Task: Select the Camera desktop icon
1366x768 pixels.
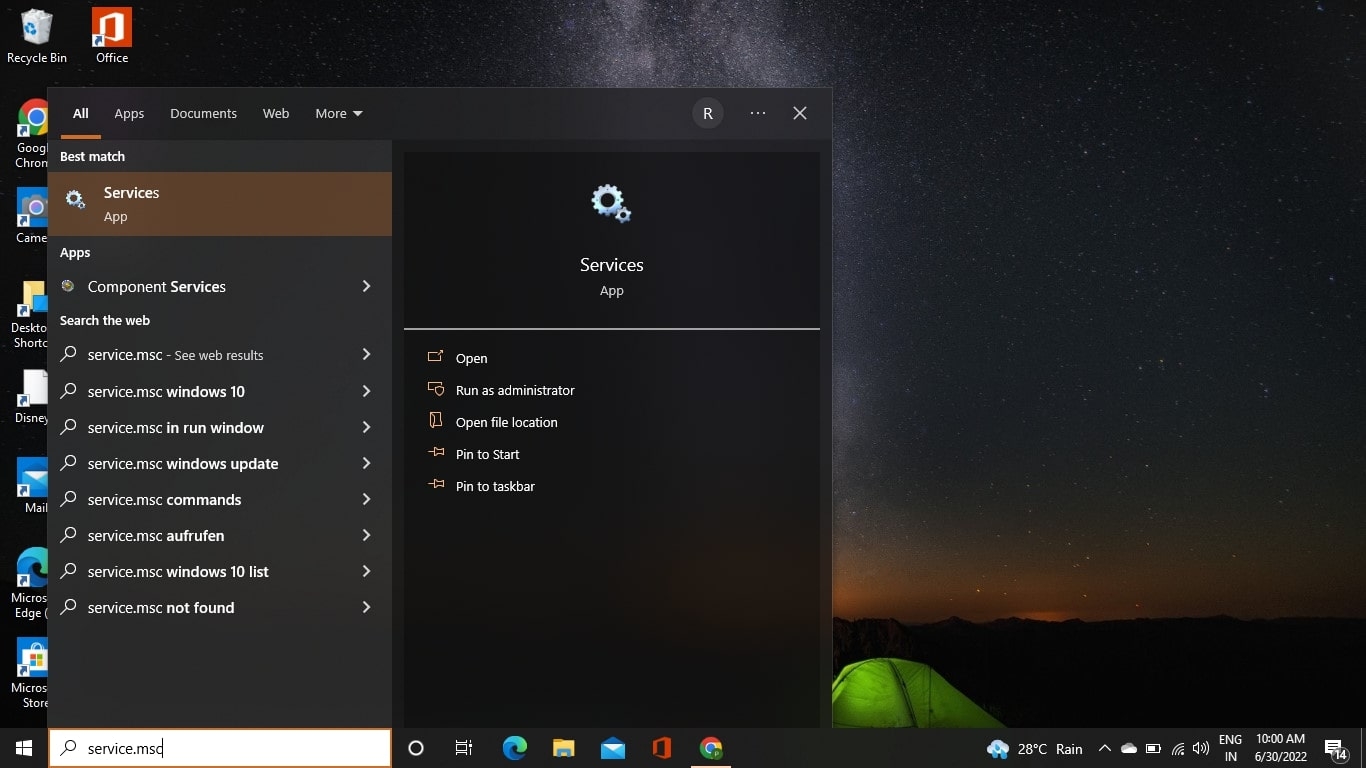Action: (x=32, y=215)
